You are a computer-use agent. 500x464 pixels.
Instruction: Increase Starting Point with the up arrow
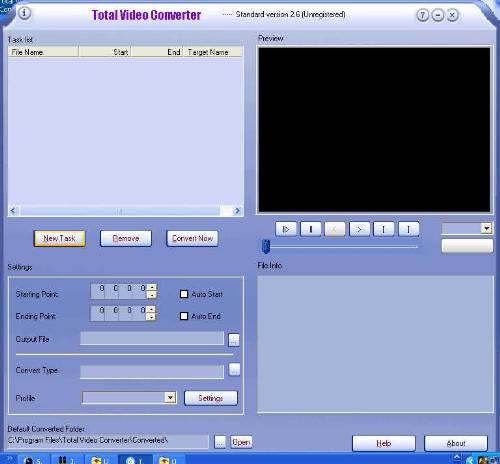click(x=152, y=287)
